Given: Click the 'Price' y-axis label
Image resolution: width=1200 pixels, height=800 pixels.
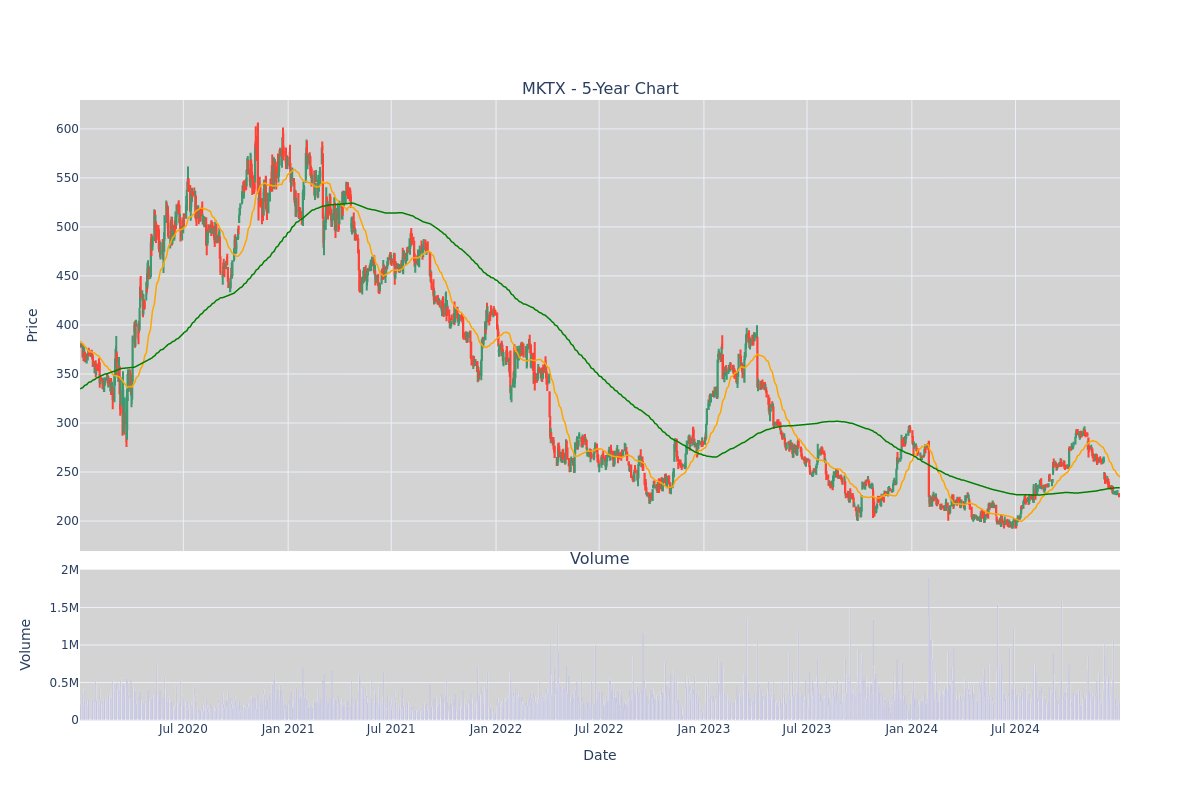Looking at the screenshot, I should pyautogui.click(x=32, y=325).
